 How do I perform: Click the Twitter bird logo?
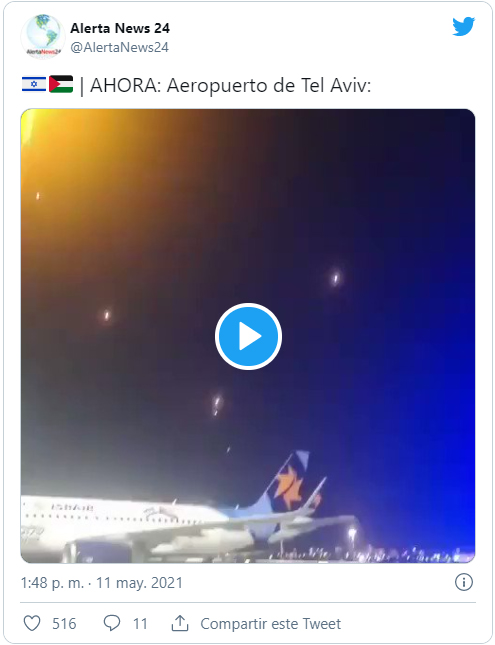coord(463,27)
